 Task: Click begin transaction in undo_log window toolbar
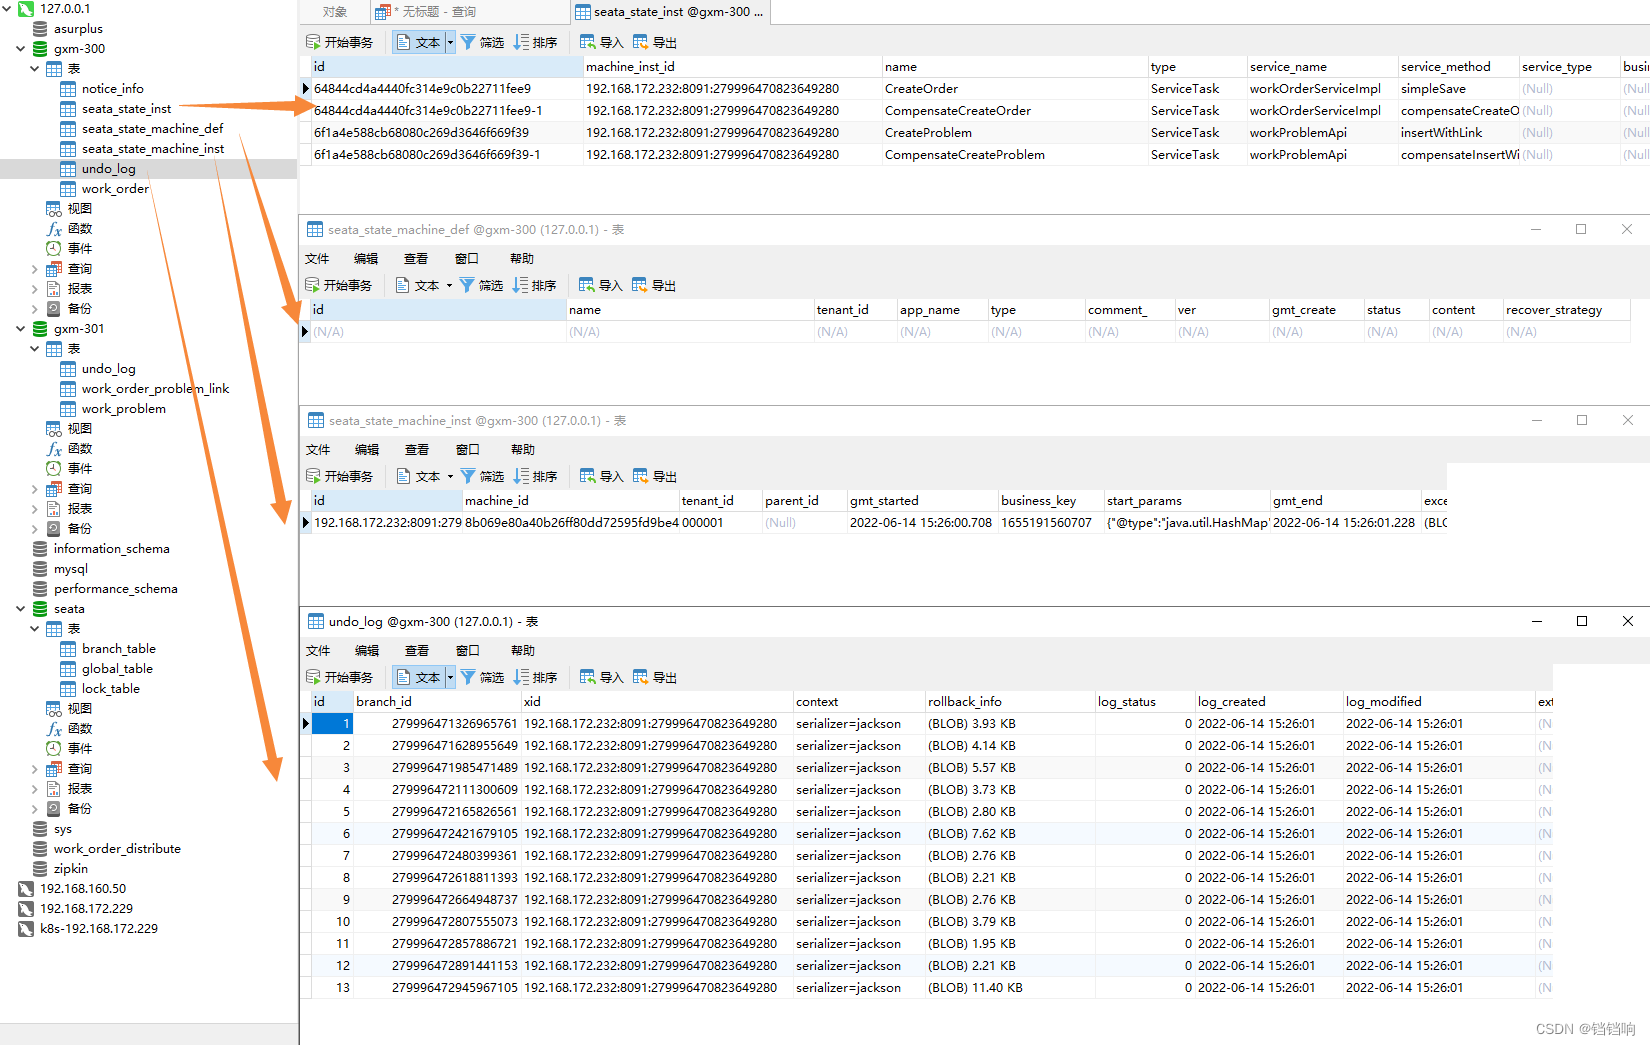(x=339, y=677)
